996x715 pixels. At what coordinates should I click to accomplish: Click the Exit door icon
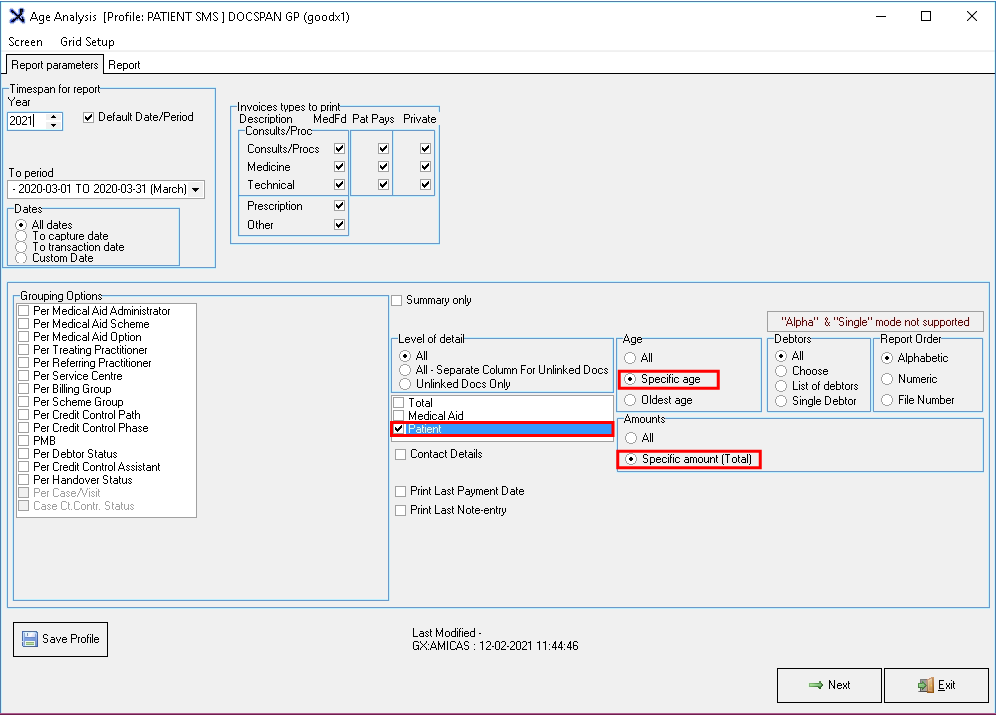(924, 685)
